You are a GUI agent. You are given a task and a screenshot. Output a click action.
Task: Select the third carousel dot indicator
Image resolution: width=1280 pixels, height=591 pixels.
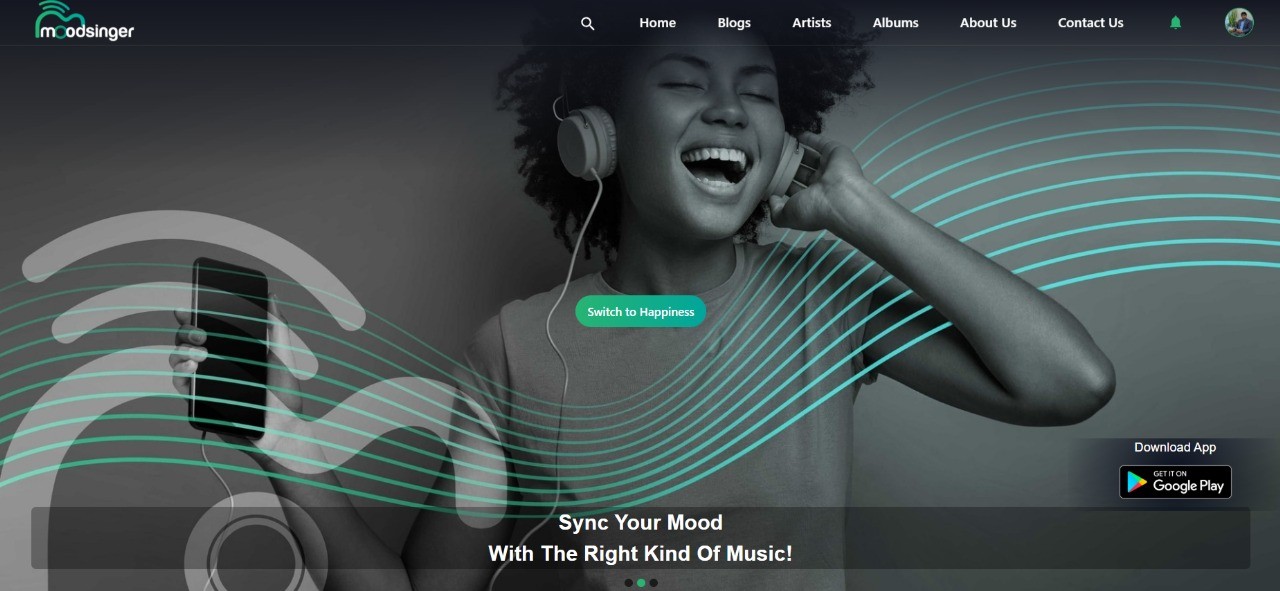click(x=654, y=583)
